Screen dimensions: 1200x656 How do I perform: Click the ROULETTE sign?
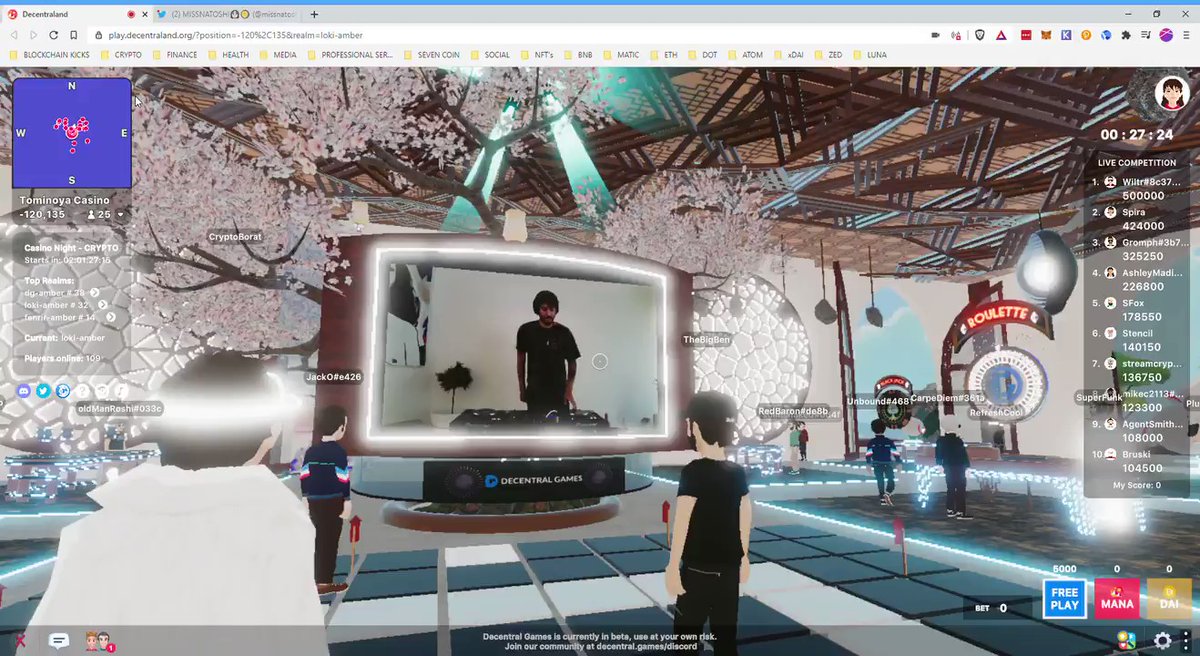pyautogui.click(x=999, y=317)
